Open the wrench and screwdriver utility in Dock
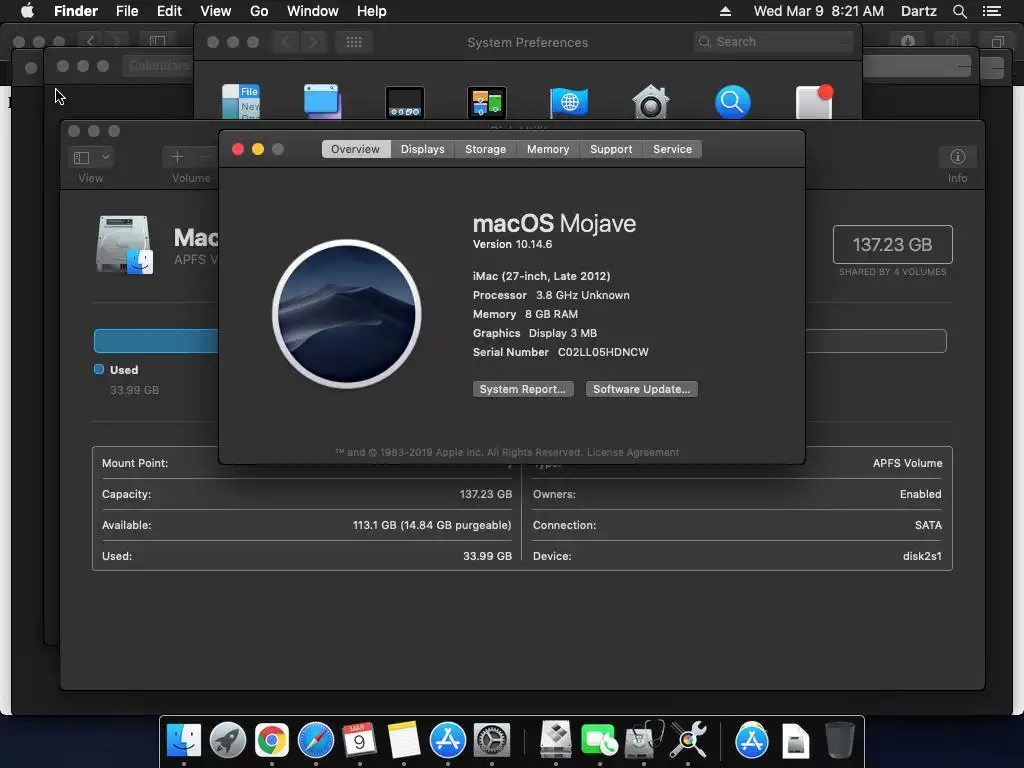1024x768 pixels. (688, 740)
